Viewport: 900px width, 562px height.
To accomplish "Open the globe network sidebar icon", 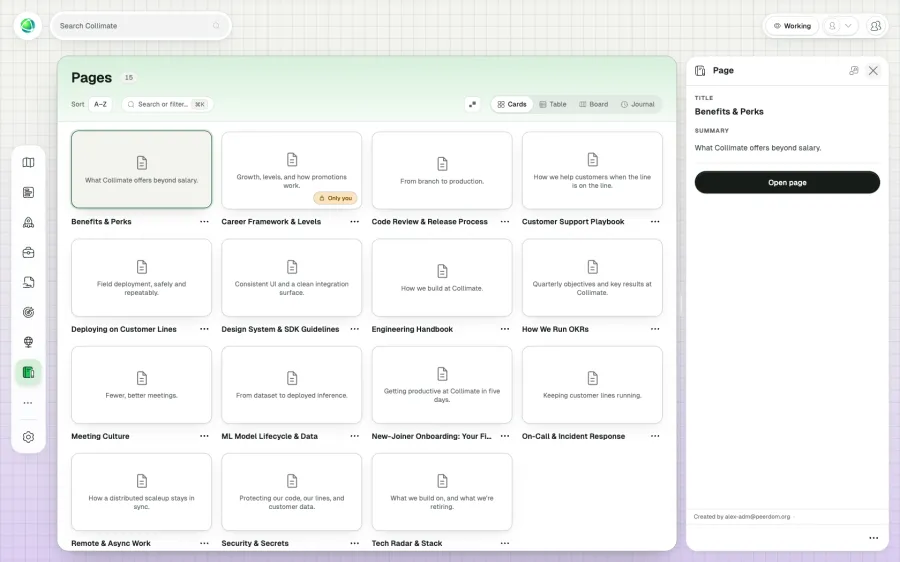I will click(x=28, y=342).
